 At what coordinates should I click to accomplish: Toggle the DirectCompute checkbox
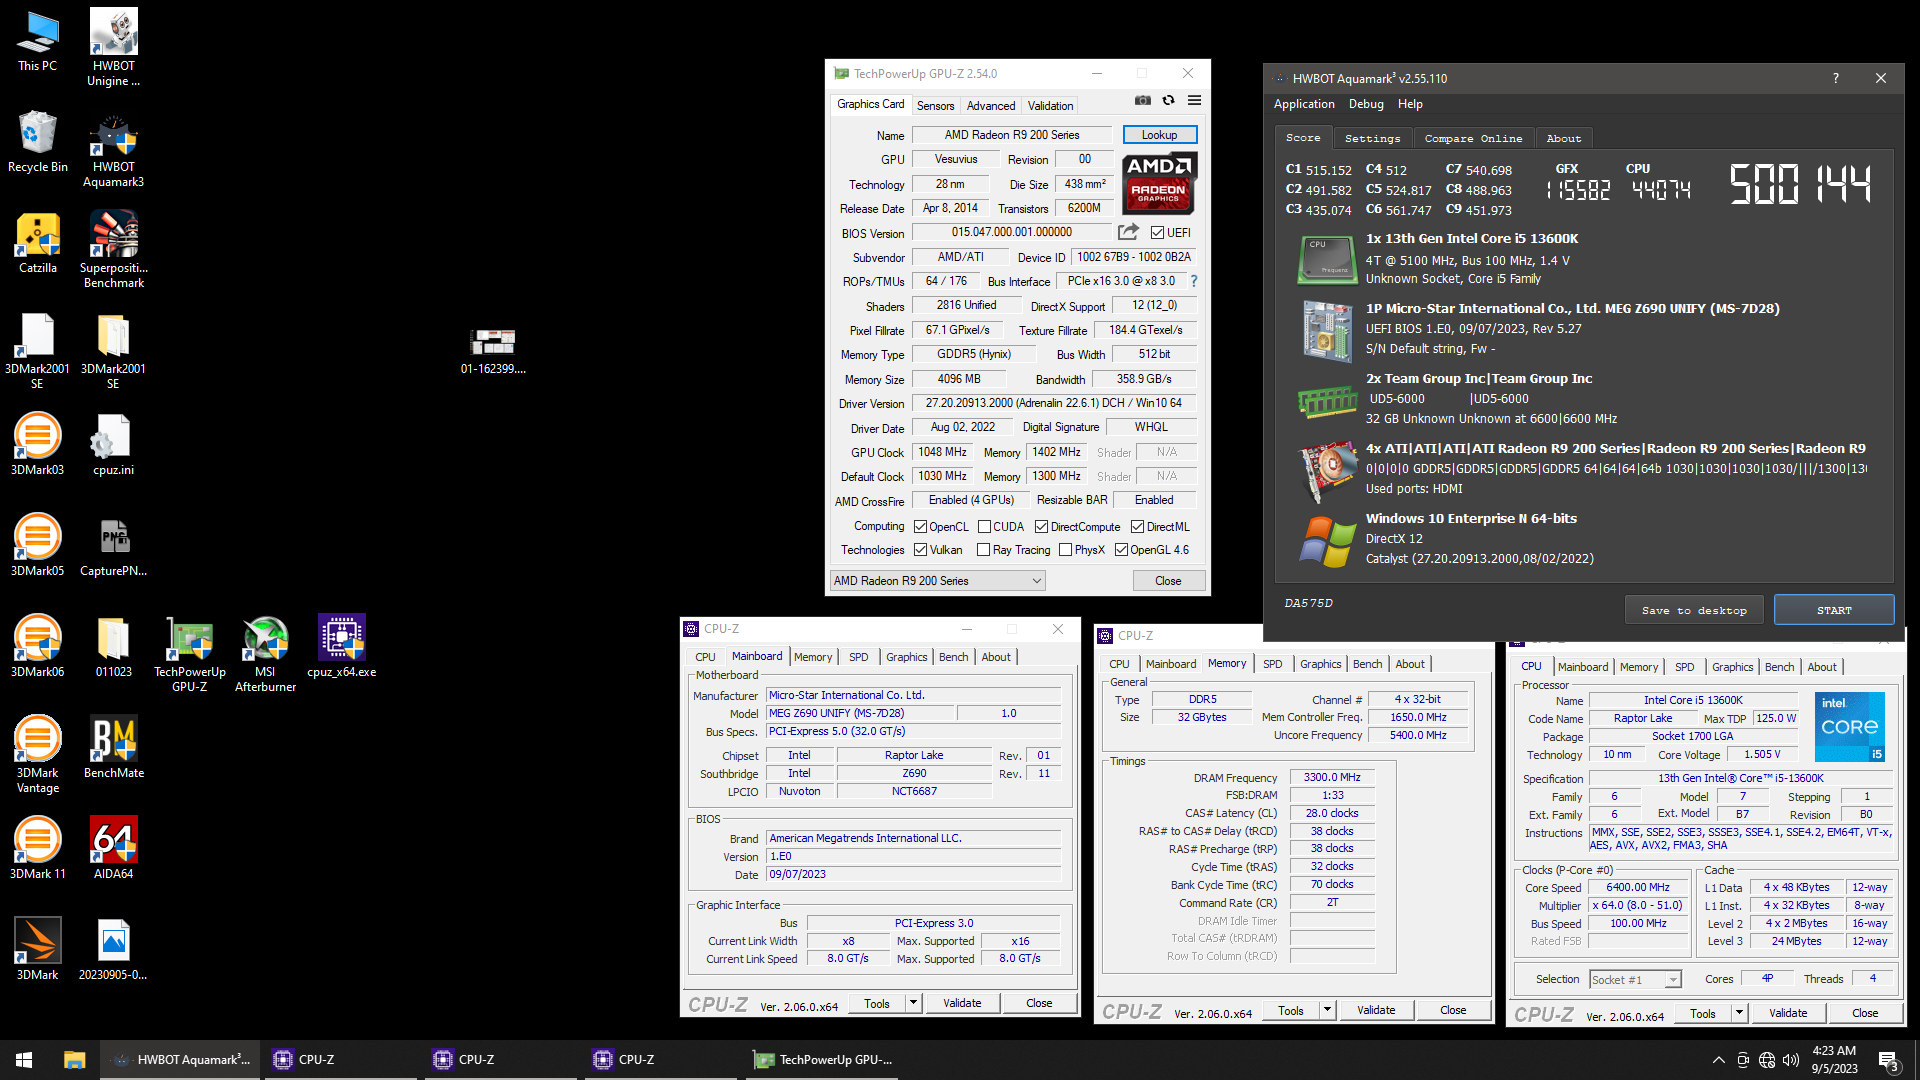click(1041, 526)
